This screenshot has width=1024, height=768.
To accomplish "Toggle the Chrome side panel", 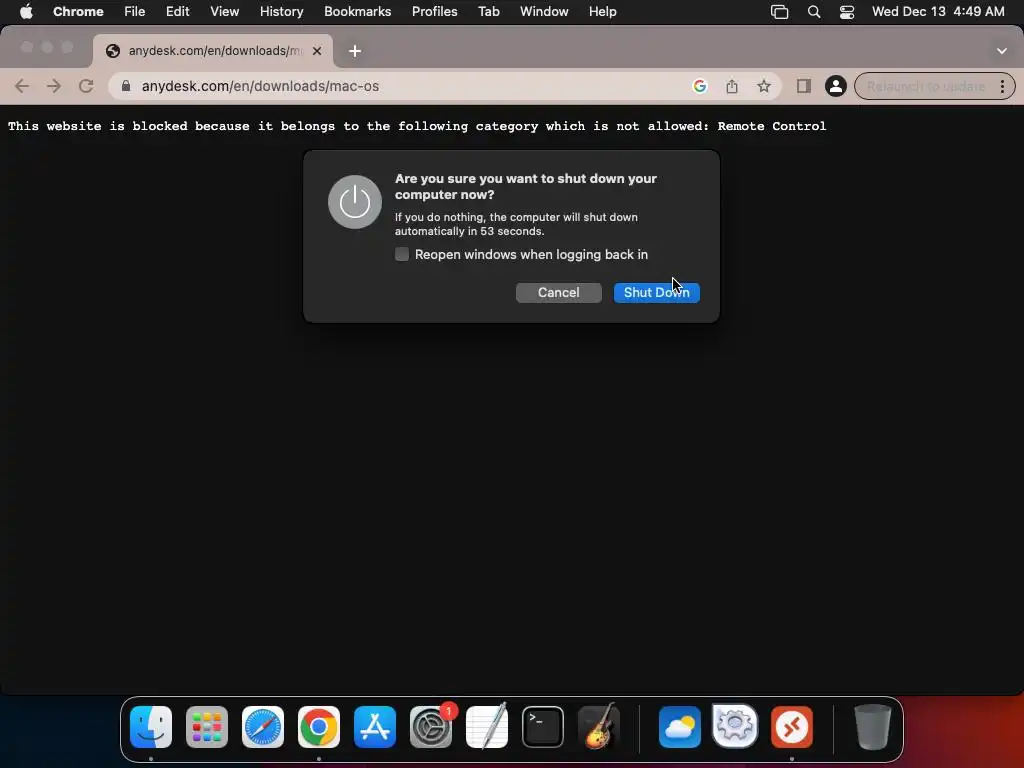I will pos(803,86).
